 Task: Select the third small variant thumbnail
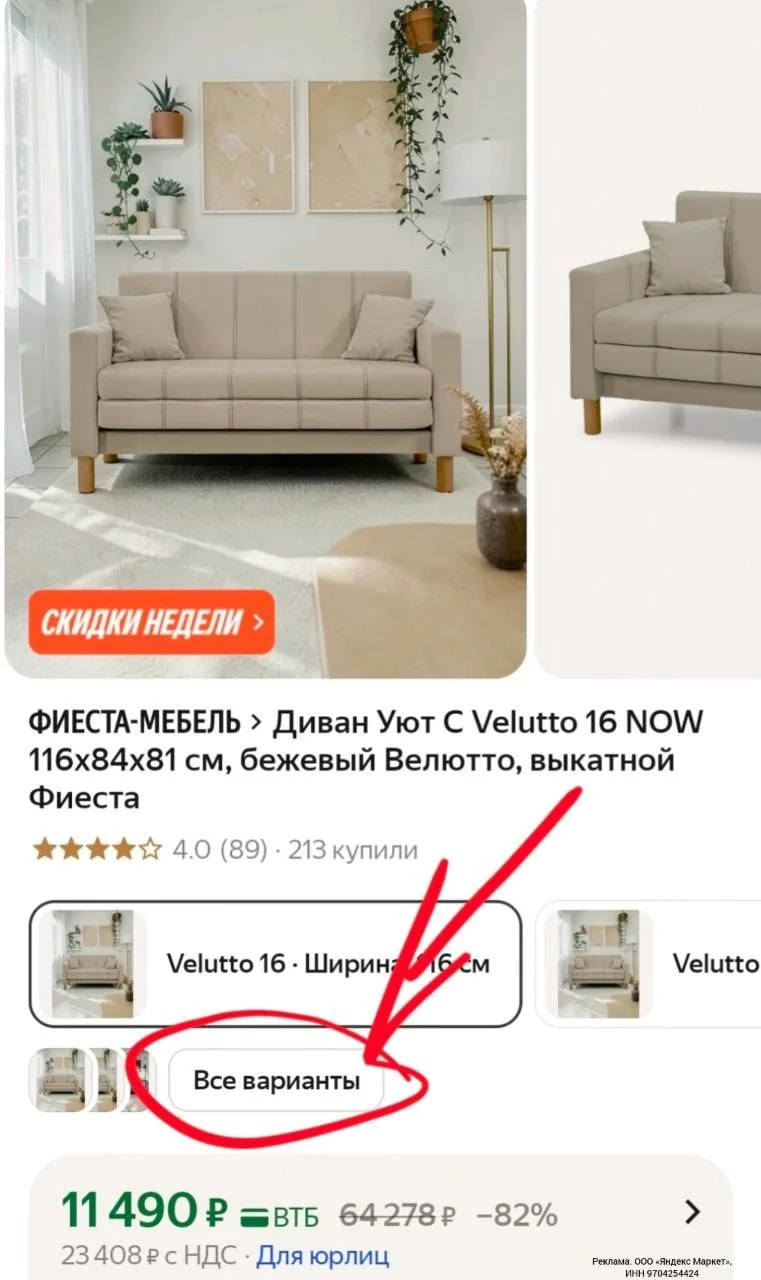[141, 1080]
